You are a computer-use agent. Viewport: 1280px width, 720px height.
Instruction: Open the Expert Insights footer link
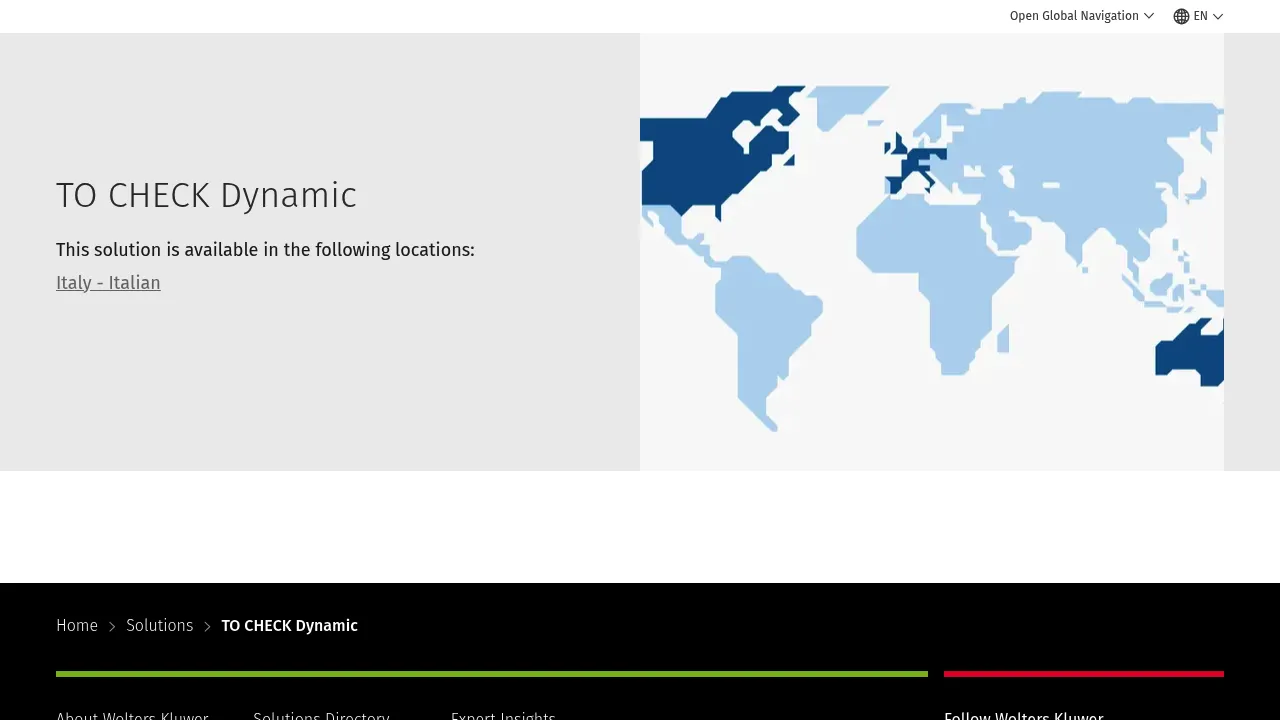(x=503, y=715)
